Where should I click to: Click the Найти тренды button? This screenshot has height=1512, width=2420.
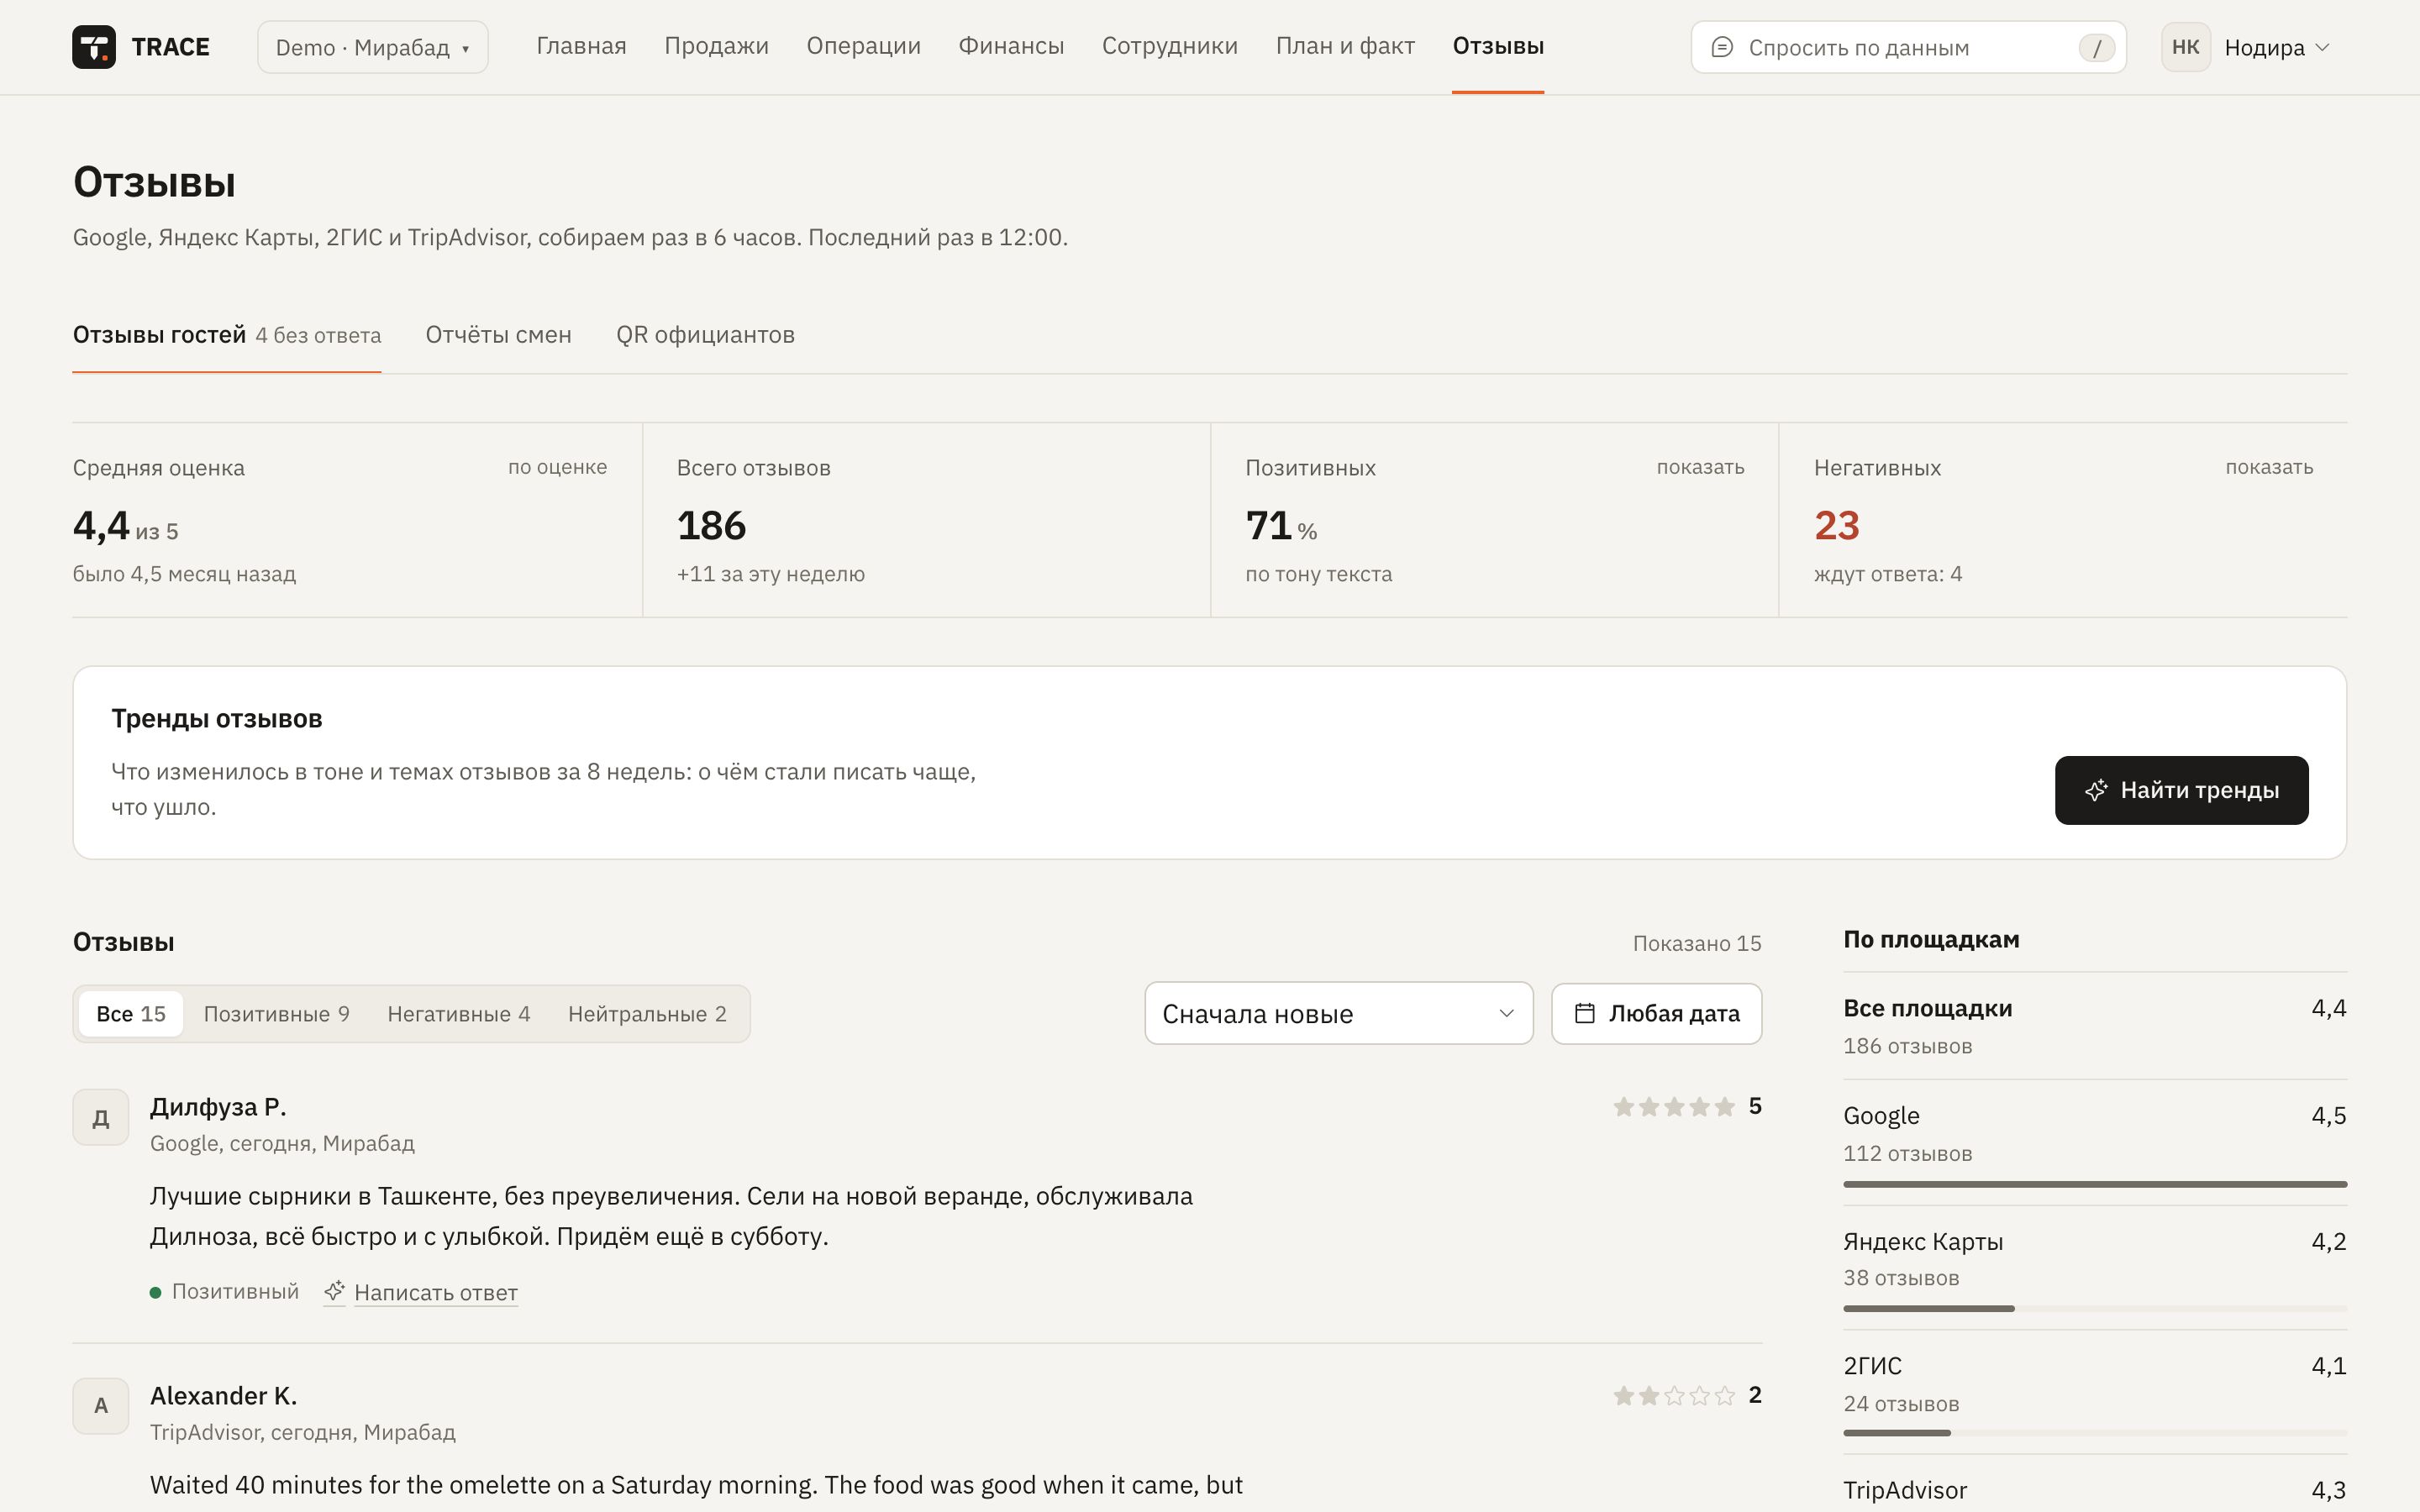[x=2181, y=790]
